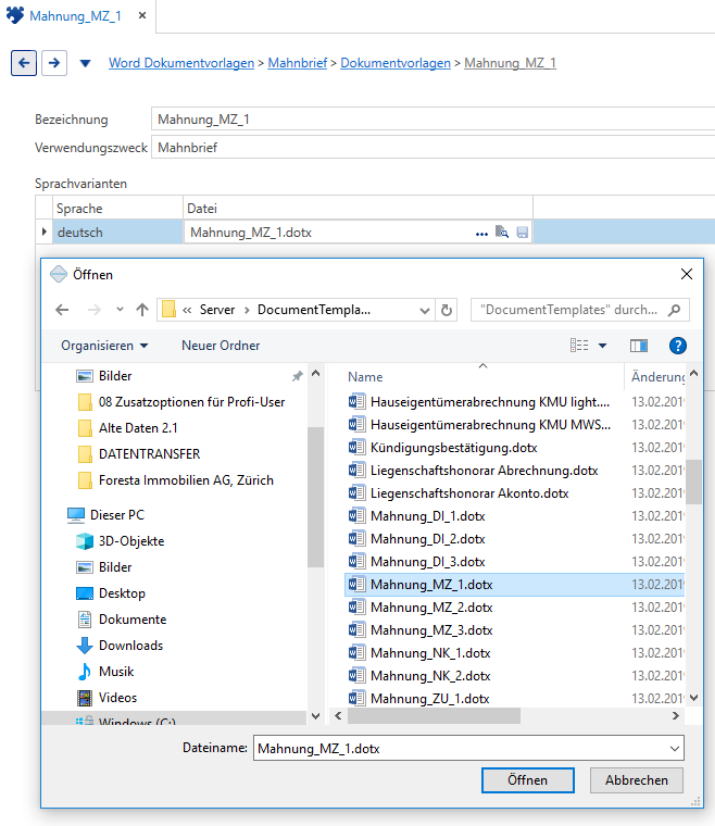
Task: Close the Mahnung_MZ_1 tab
Action: (x=142, y=16)
